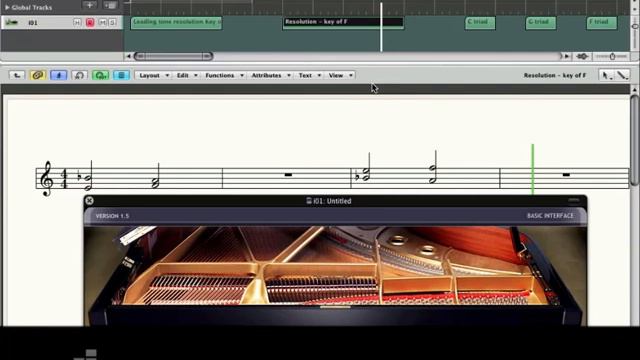The image size is (640, 360).
Task: Click the Edit dropdown arrow
Action: pos(196,76)
